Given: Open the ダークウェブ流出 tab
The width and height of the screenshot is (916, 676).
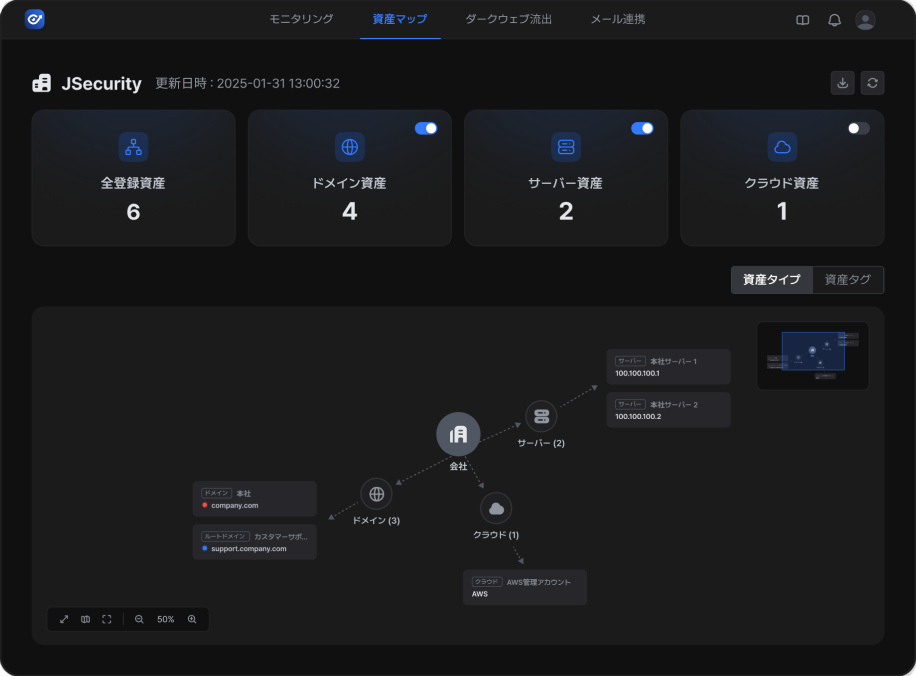Looking at the screenshot, I should (x=508, y=19).
